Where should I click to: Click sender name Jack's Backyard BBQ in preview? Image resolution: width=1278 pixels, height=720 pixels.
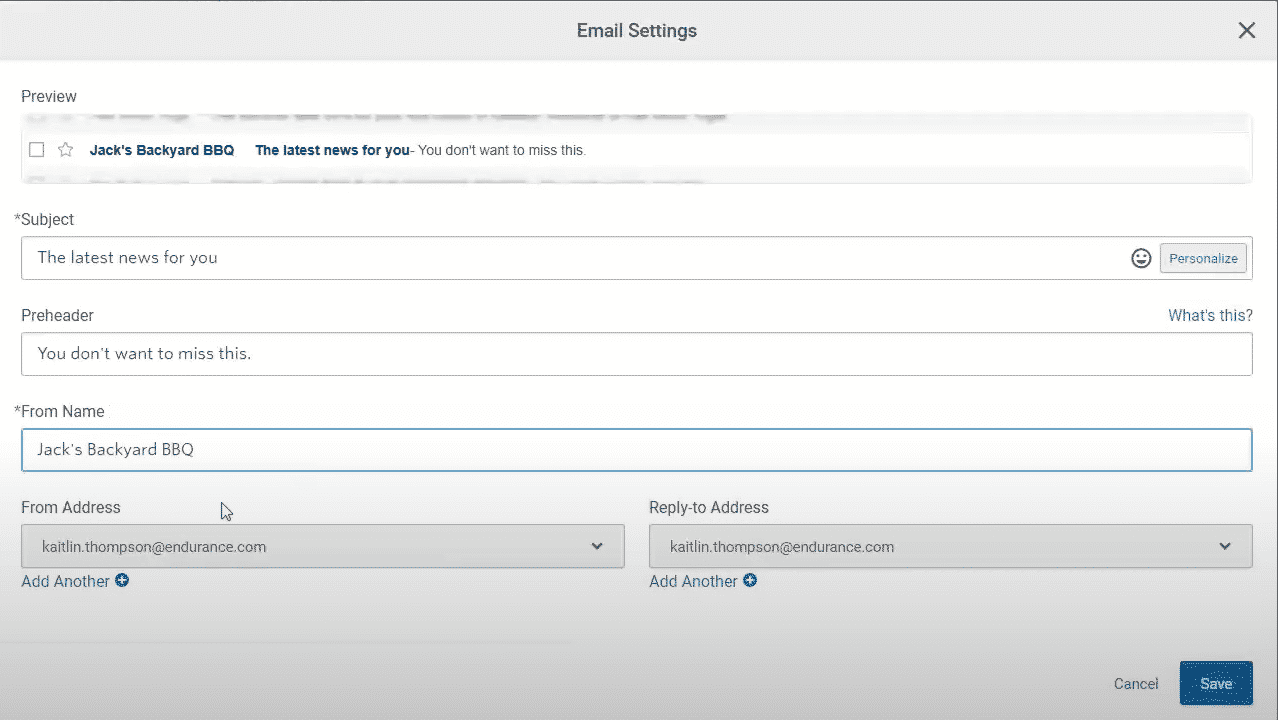(162, 150)
